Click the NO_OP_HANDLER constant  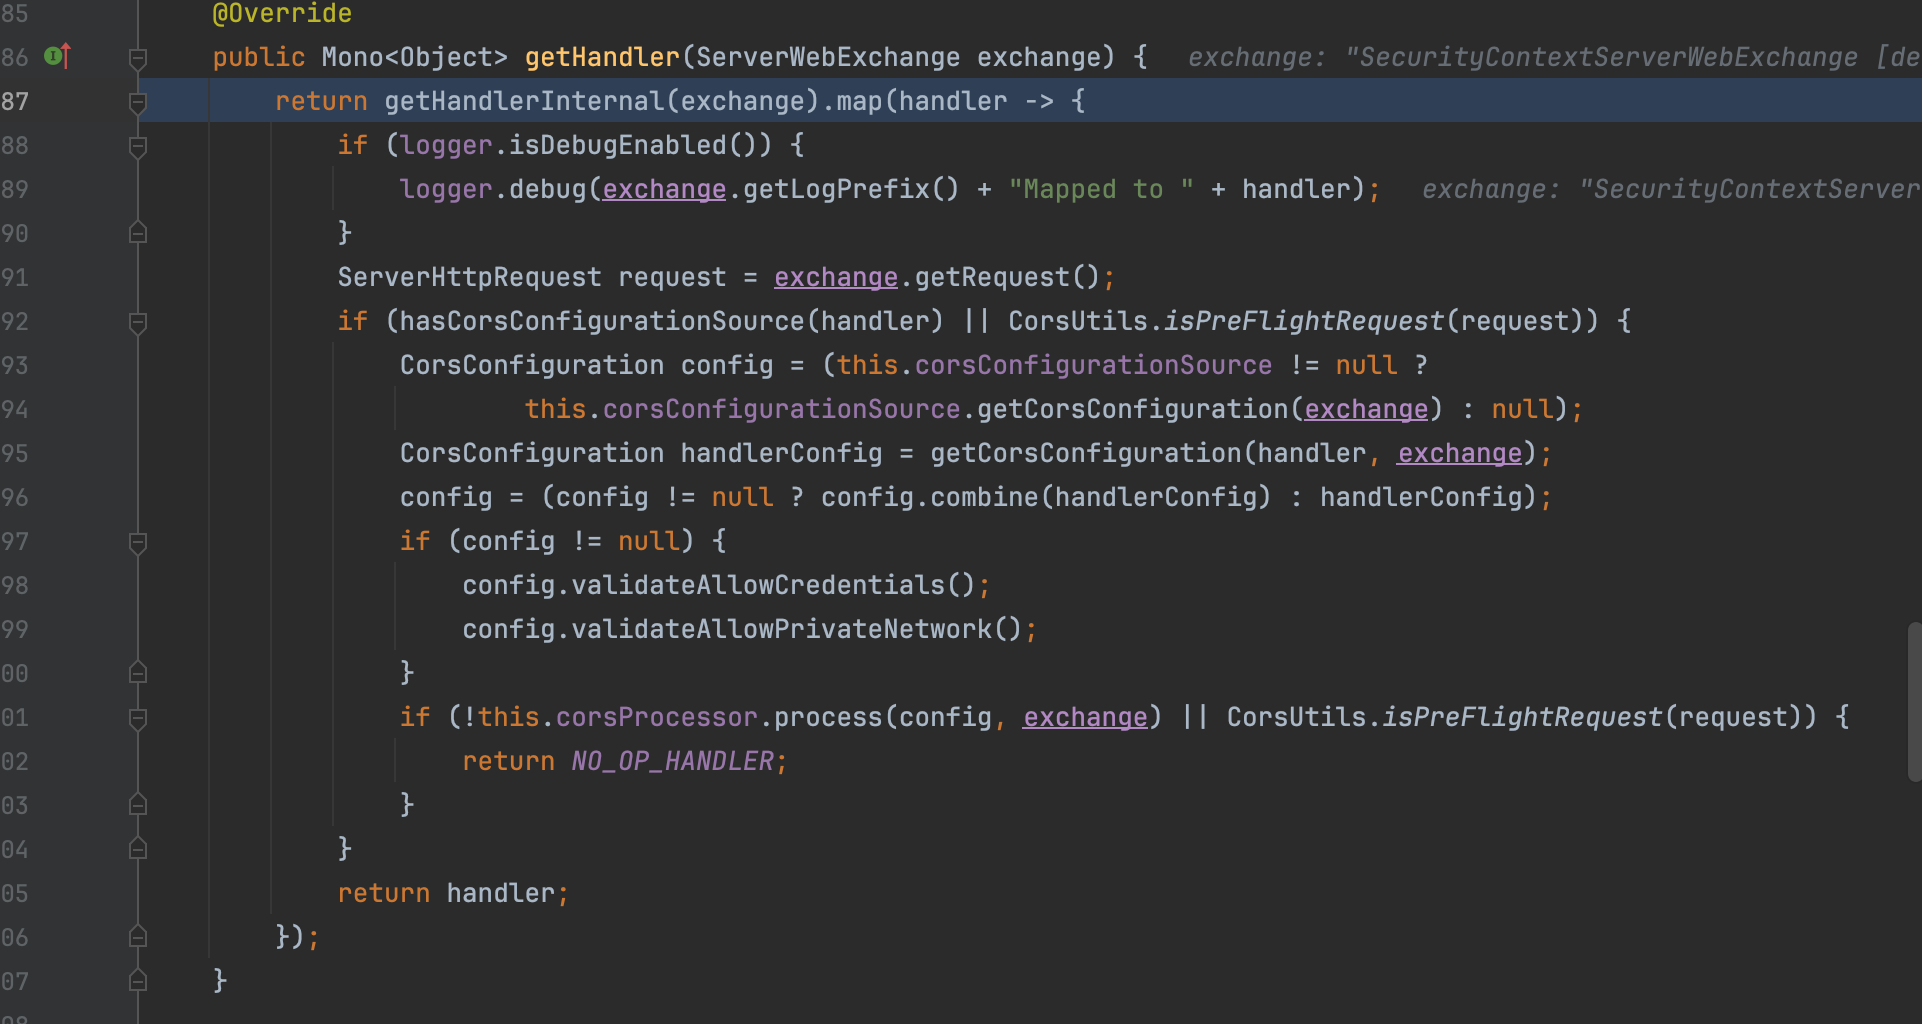[x=672, y=761]
